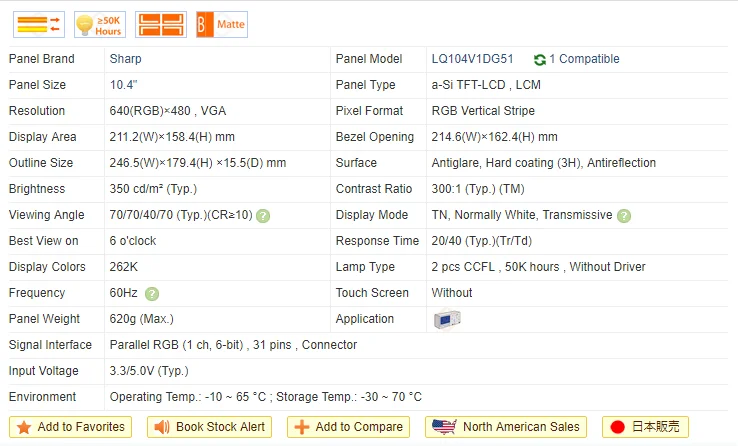Click the ≥50K Hours lightbulb badge
Image resolution: width=738 pixels, height=446 pixels.
pos(100,24)
